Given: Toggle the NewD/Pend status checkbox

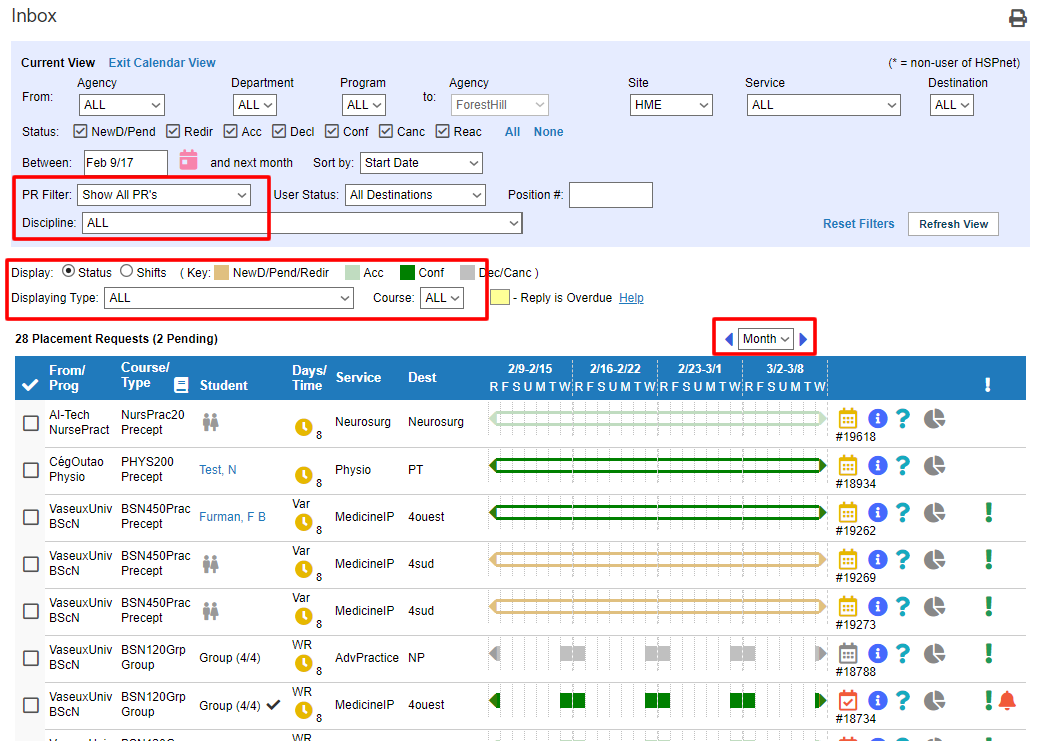Looking at the screenshot, I should click(x=80, y=131).
